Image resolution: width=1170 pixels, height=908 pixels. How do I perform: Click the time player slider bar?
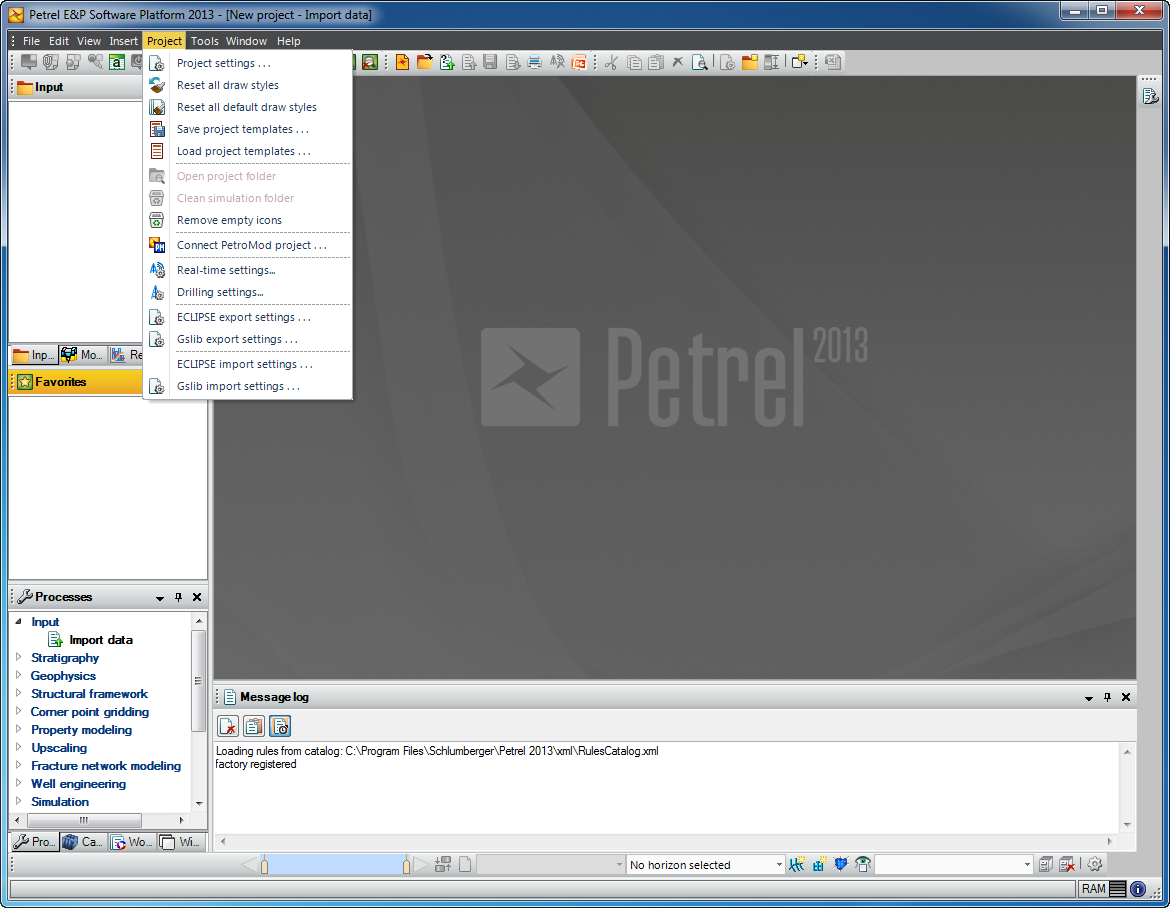tap(335, 864)
